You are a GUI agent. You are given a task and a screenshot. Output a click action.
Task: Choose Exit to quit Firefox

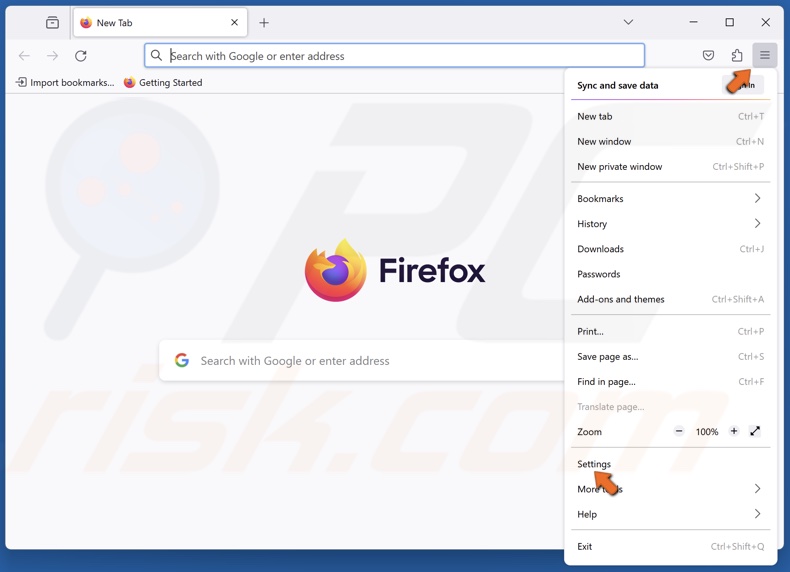[671, 547]
